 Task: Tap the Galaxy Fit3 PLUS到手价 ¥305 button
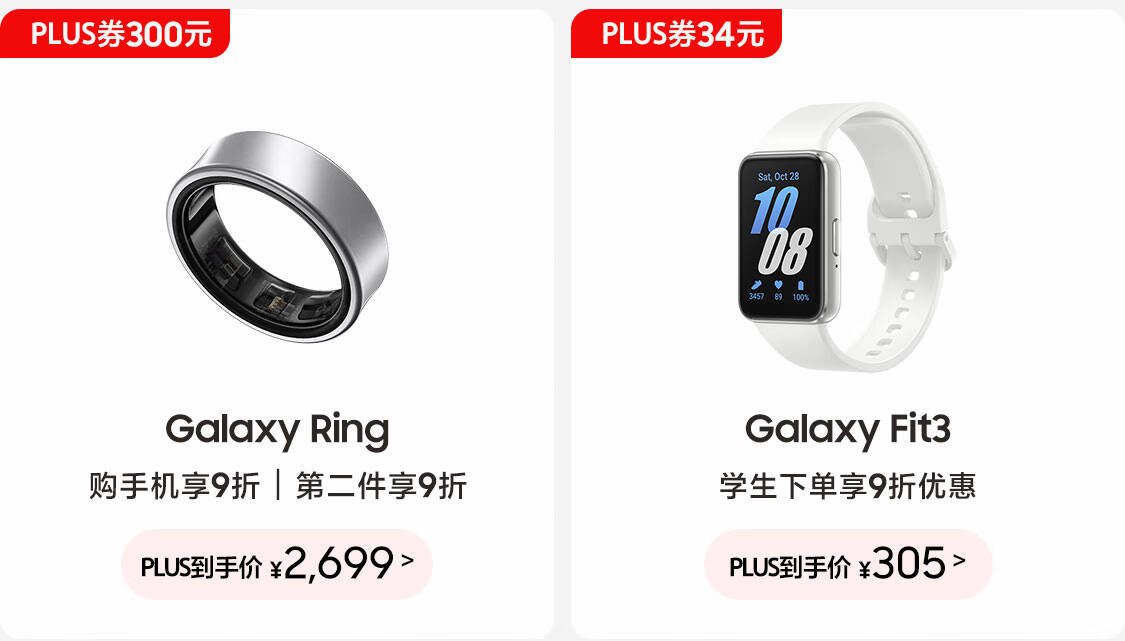(848, 564)
